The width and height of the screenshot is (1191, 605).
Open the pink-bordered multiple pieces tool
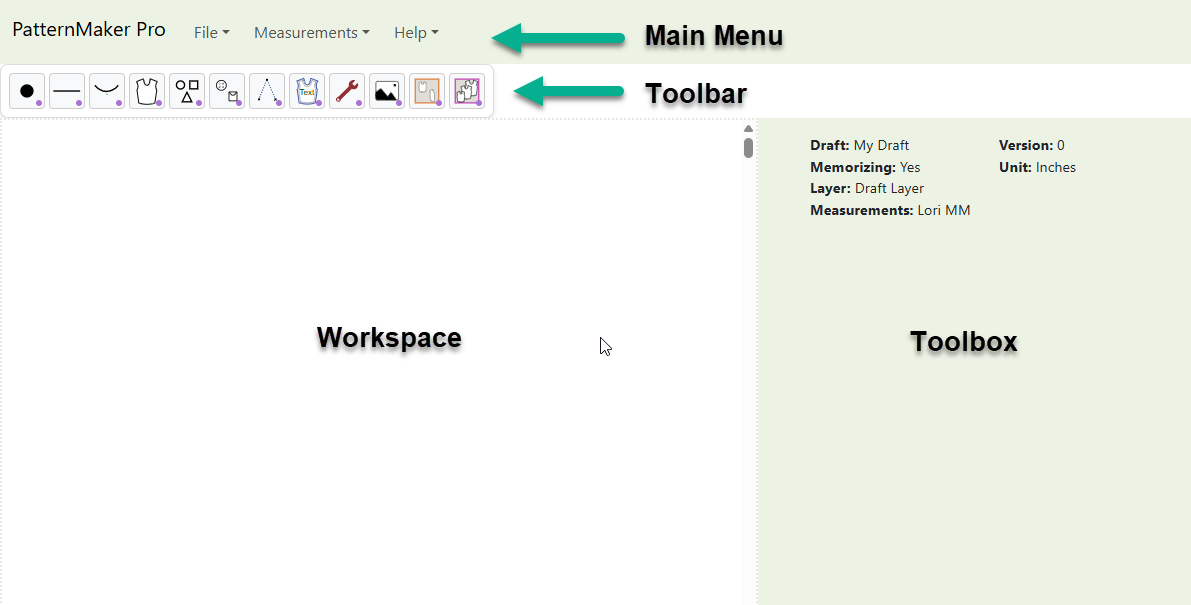(467, 91)
